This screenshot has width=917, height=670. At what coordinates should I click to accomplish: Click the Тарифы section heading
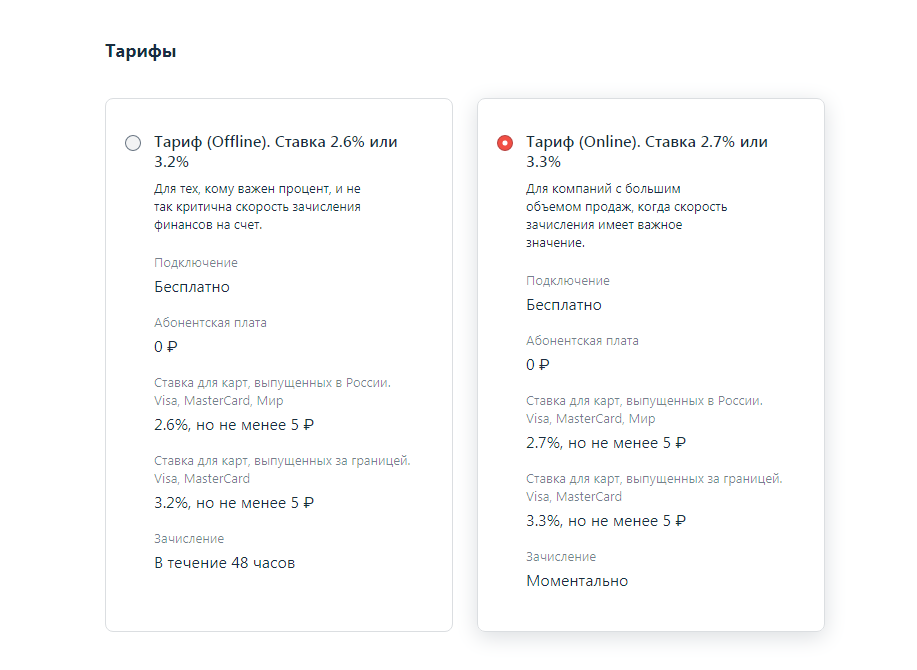[x=141, y=51]
